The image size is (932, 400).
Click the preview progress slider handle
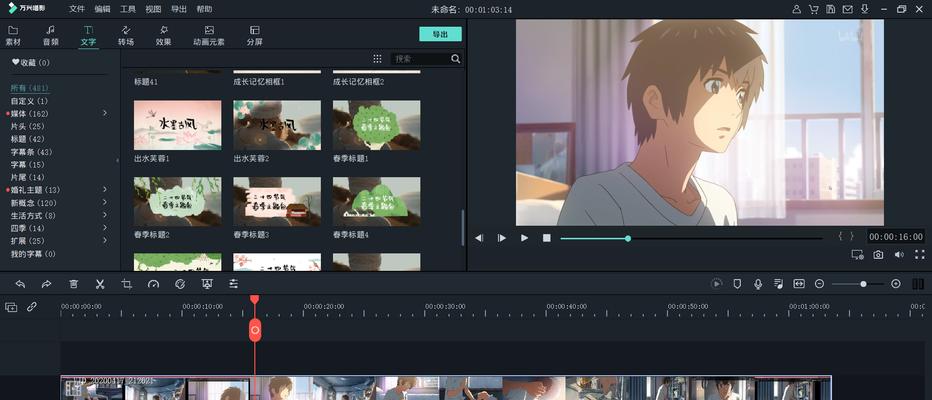tap(628, 238)
